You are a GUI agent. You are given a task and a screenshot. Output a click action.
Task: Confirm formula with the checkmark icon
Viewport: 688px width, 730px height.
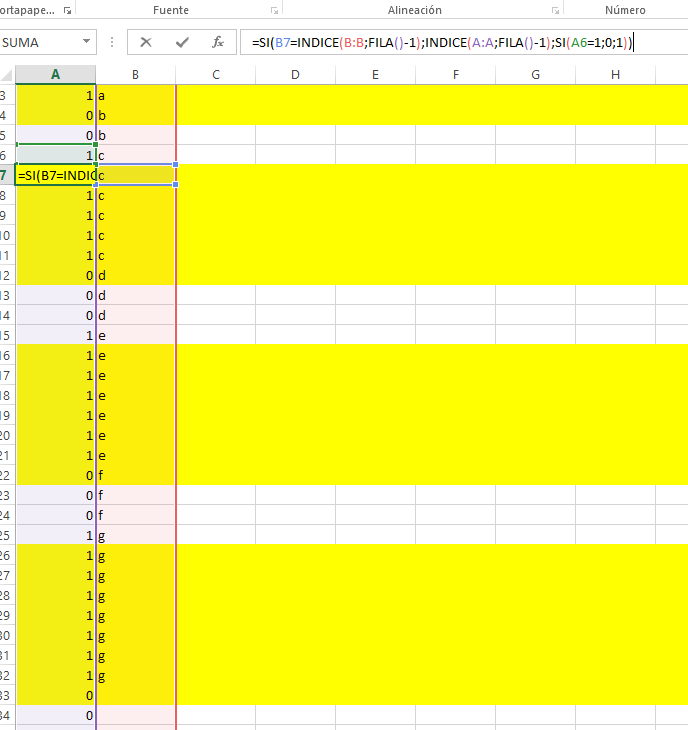pos(182,42)
